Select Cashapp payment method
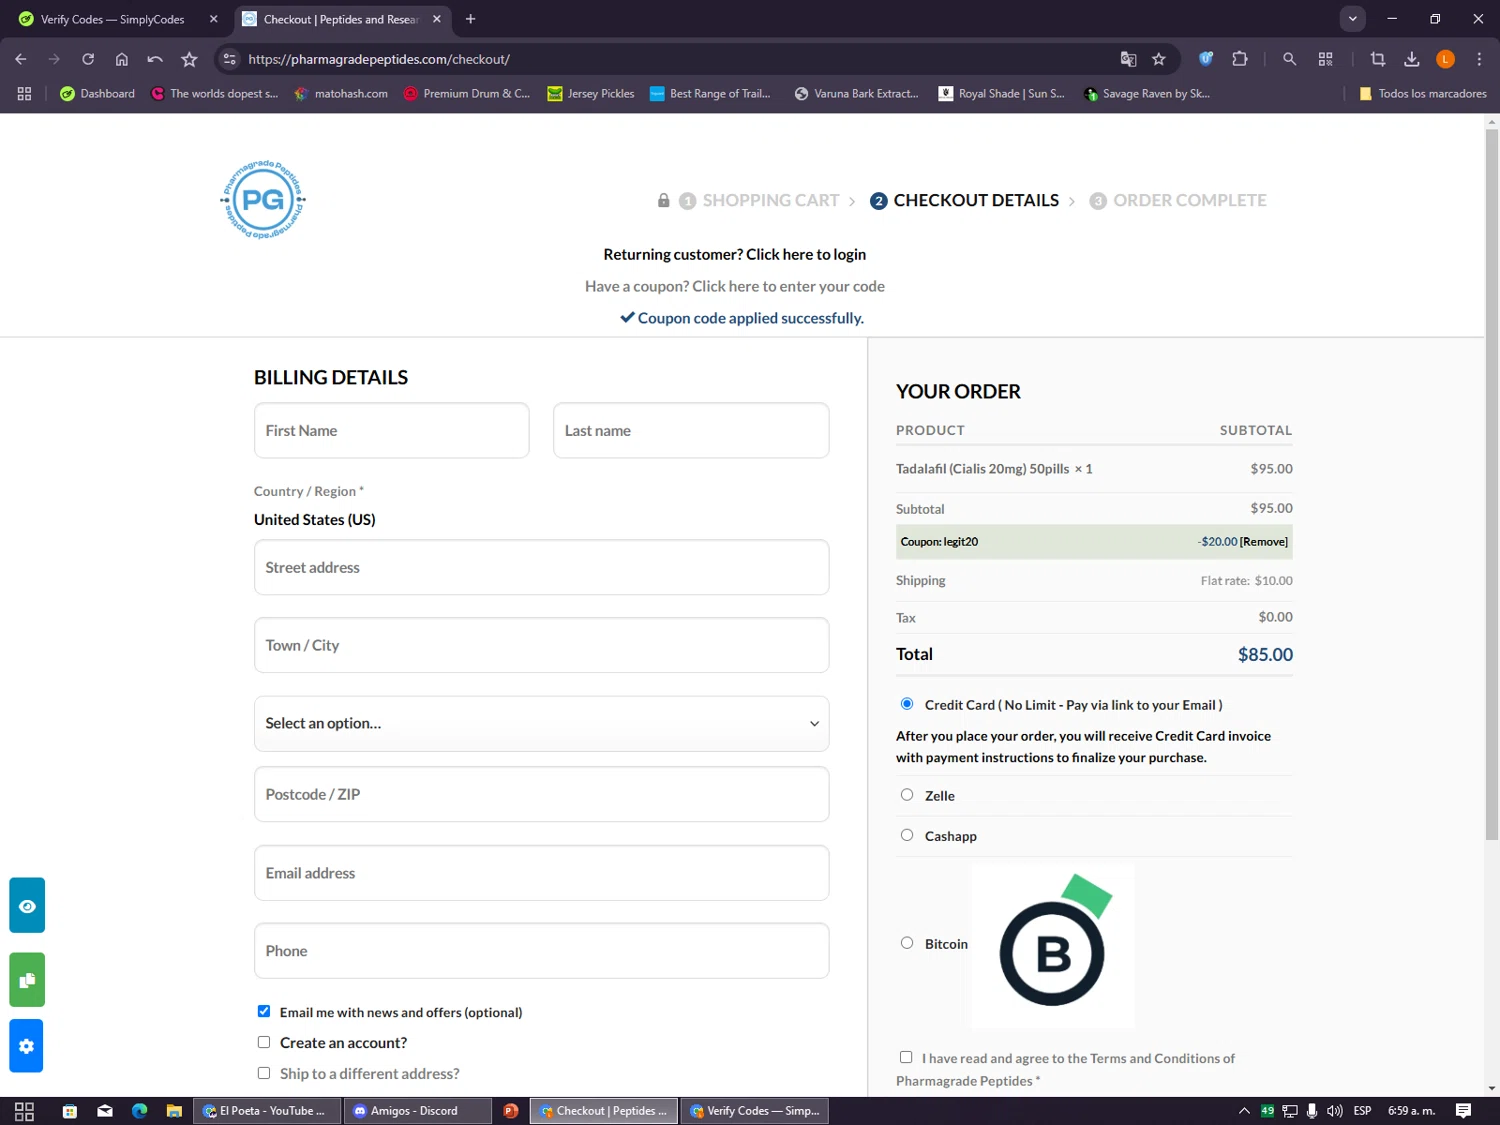This screenshot has height=1125, width=1500. tap(907, 835)
